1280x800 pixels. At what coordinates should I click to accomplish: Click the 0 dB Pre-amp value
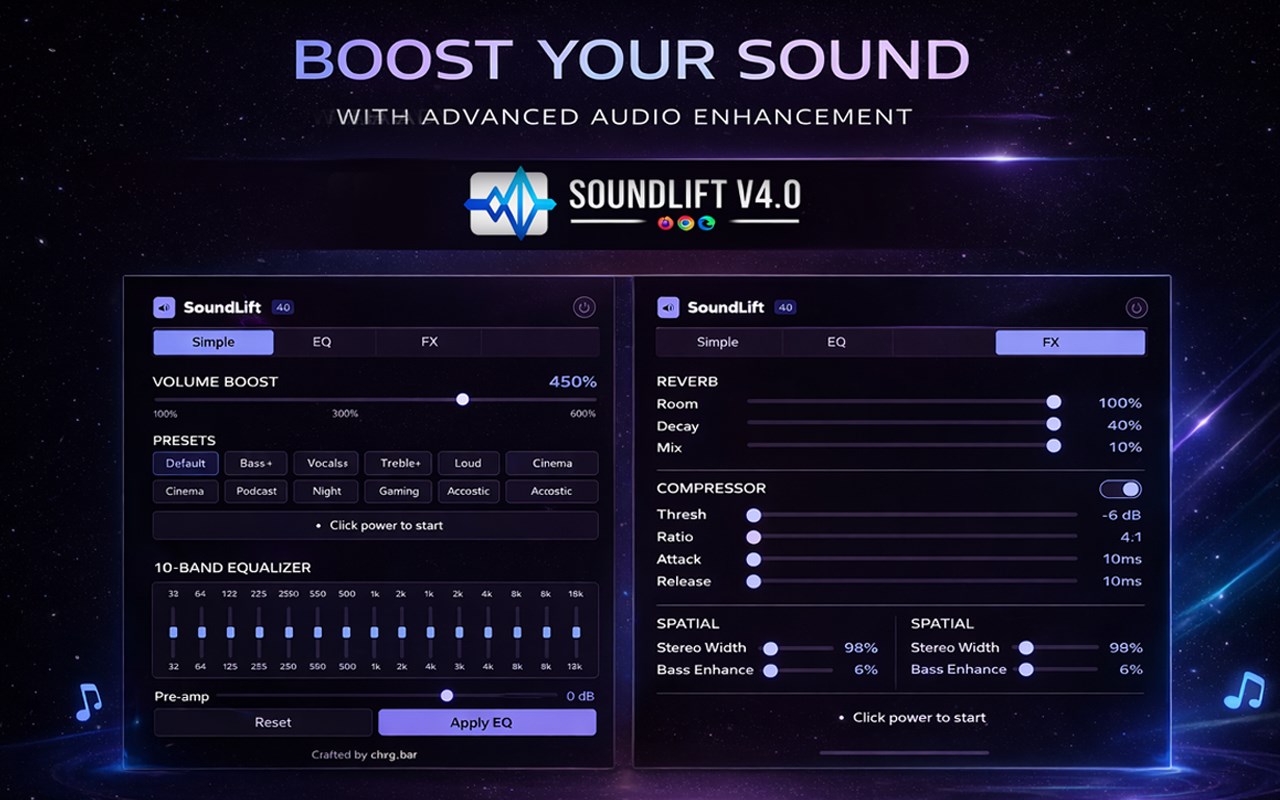[580, 696]
